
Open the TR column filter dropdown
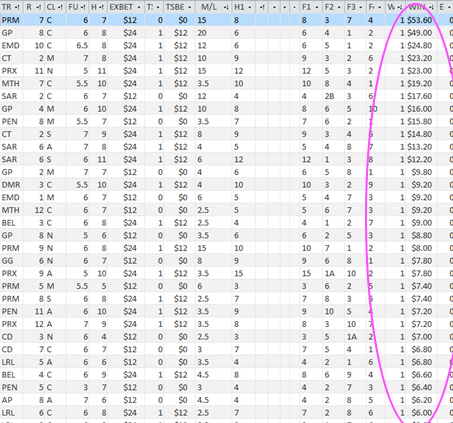click(17, 7)
